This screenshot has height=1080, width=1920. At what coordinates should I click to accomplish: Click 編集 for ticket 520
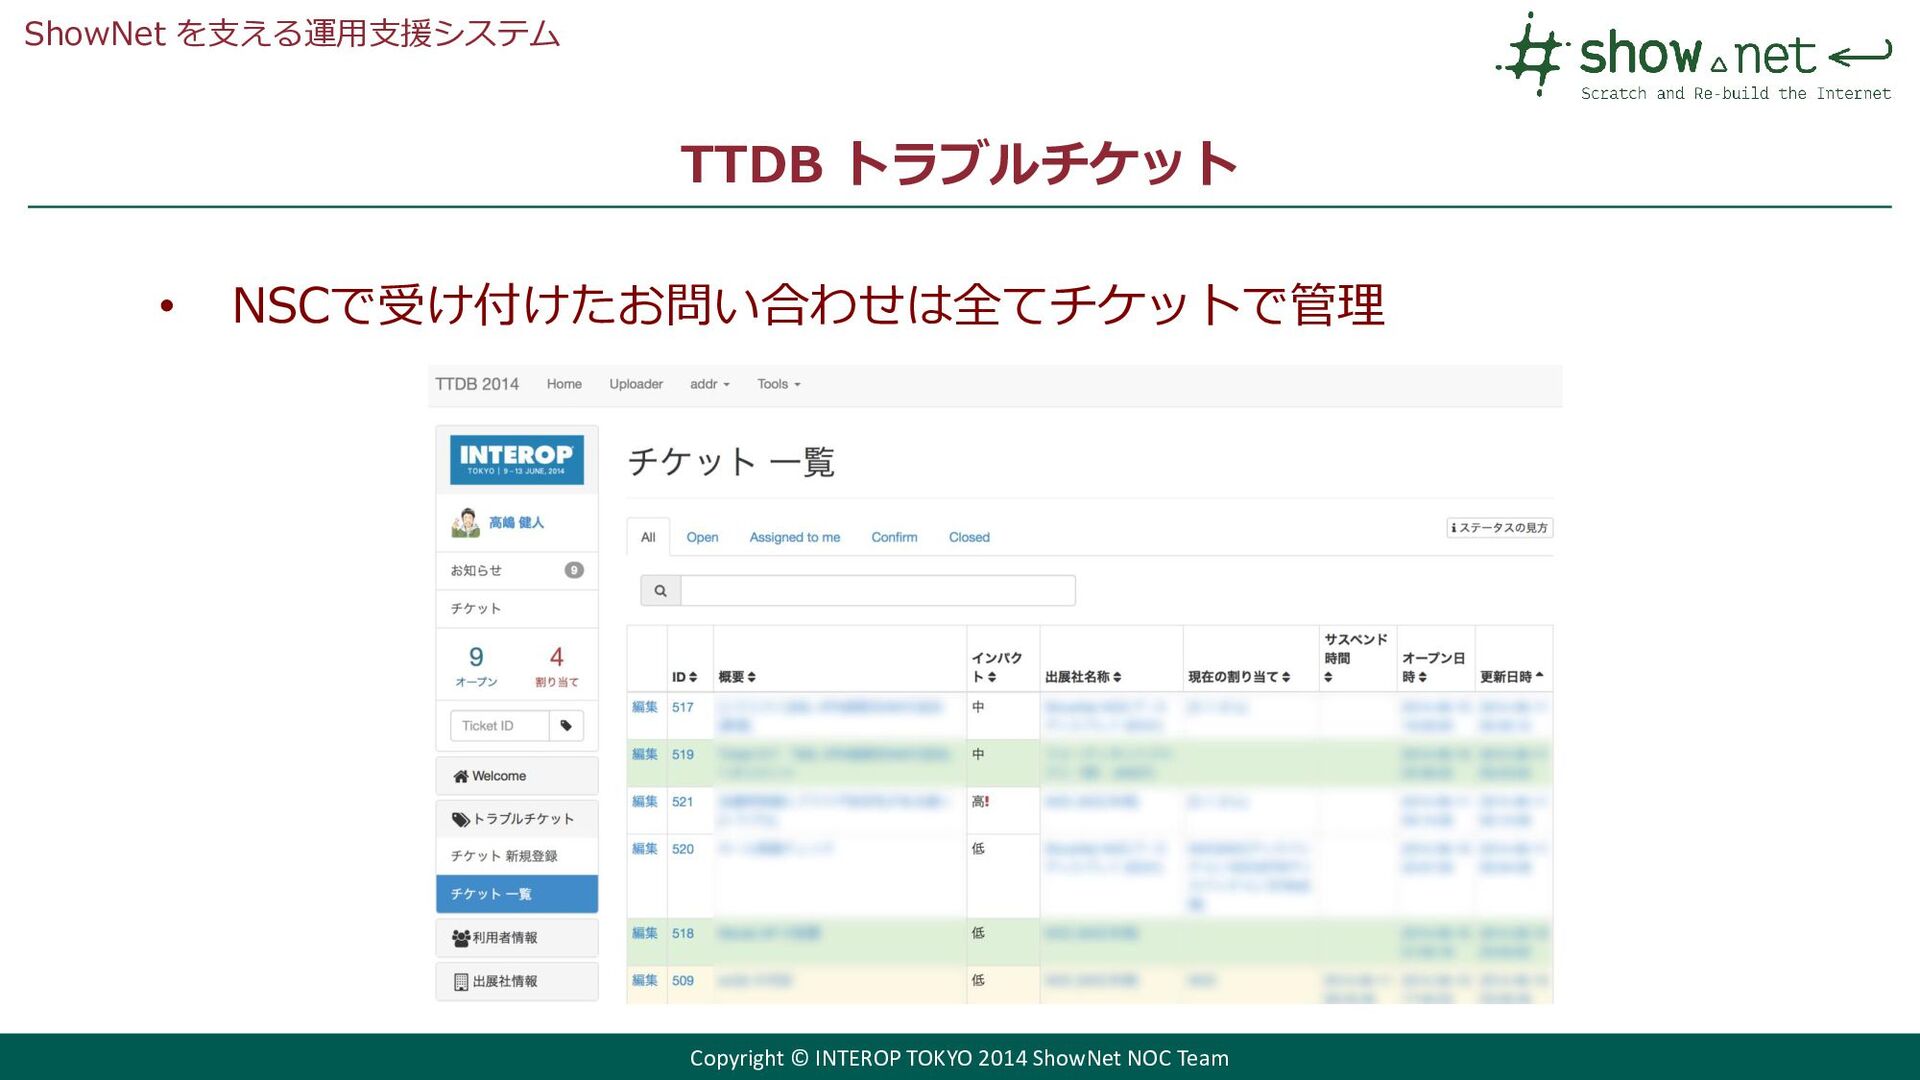coord(645,848)
